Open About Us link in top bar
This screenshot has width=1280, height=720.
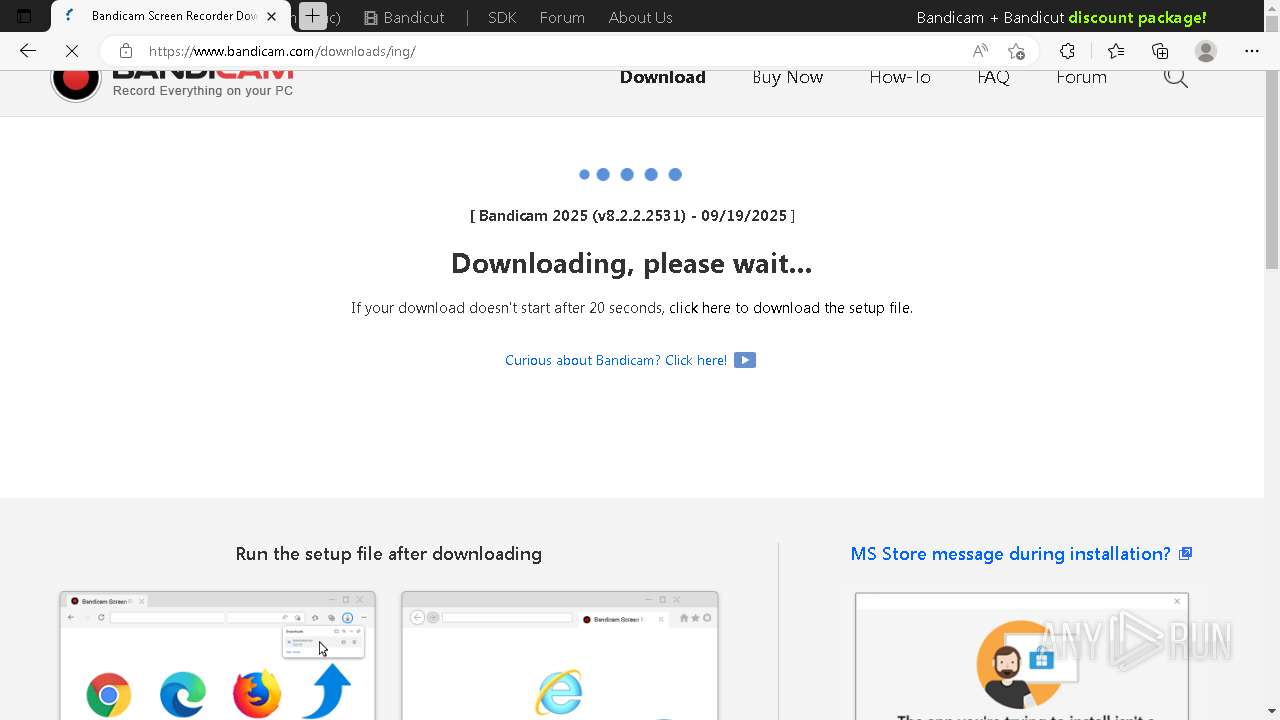[x=640, y=17]
